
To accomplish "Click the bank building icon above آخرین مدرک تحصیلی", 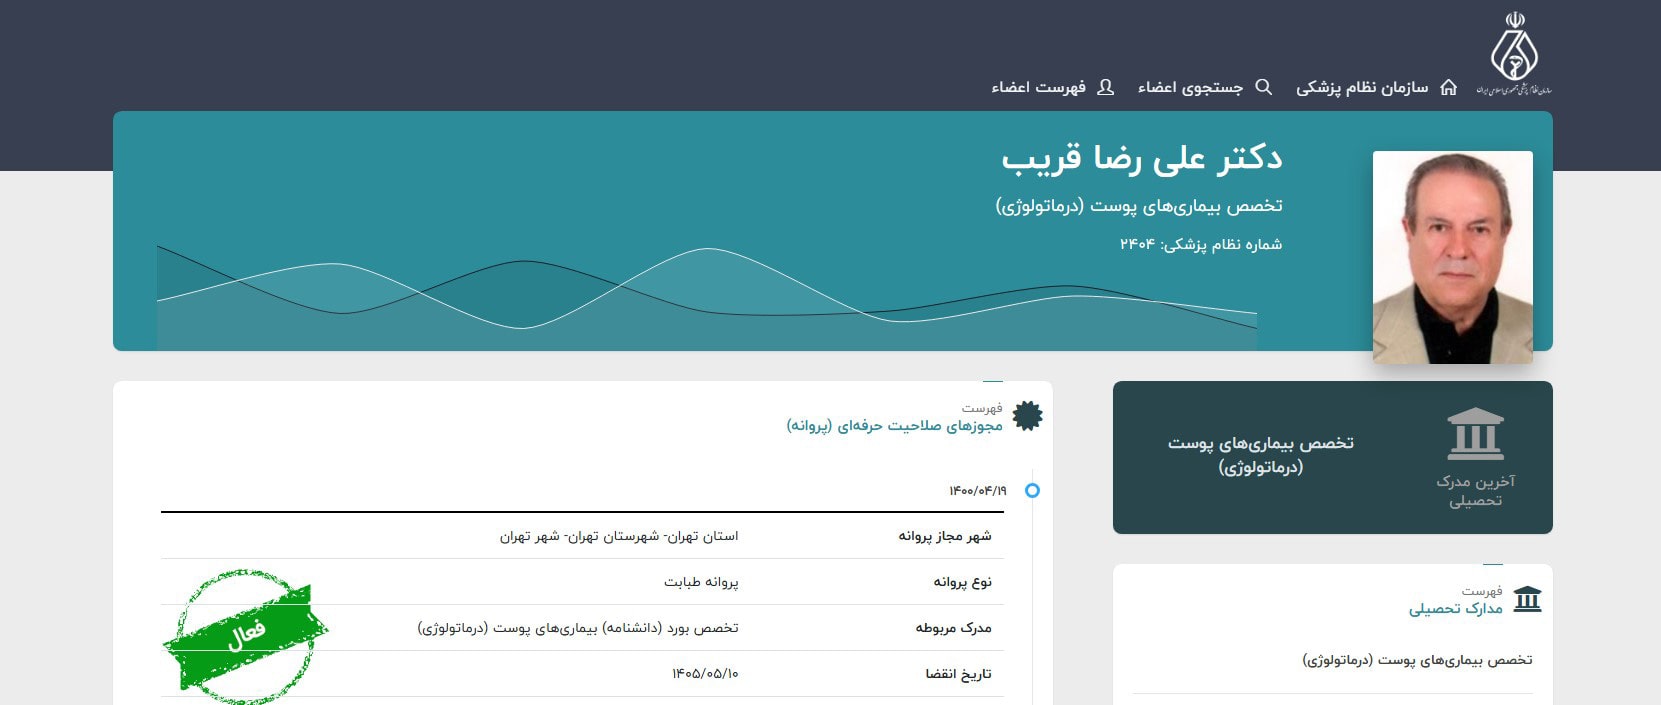I will click(x=1475, y=434).
